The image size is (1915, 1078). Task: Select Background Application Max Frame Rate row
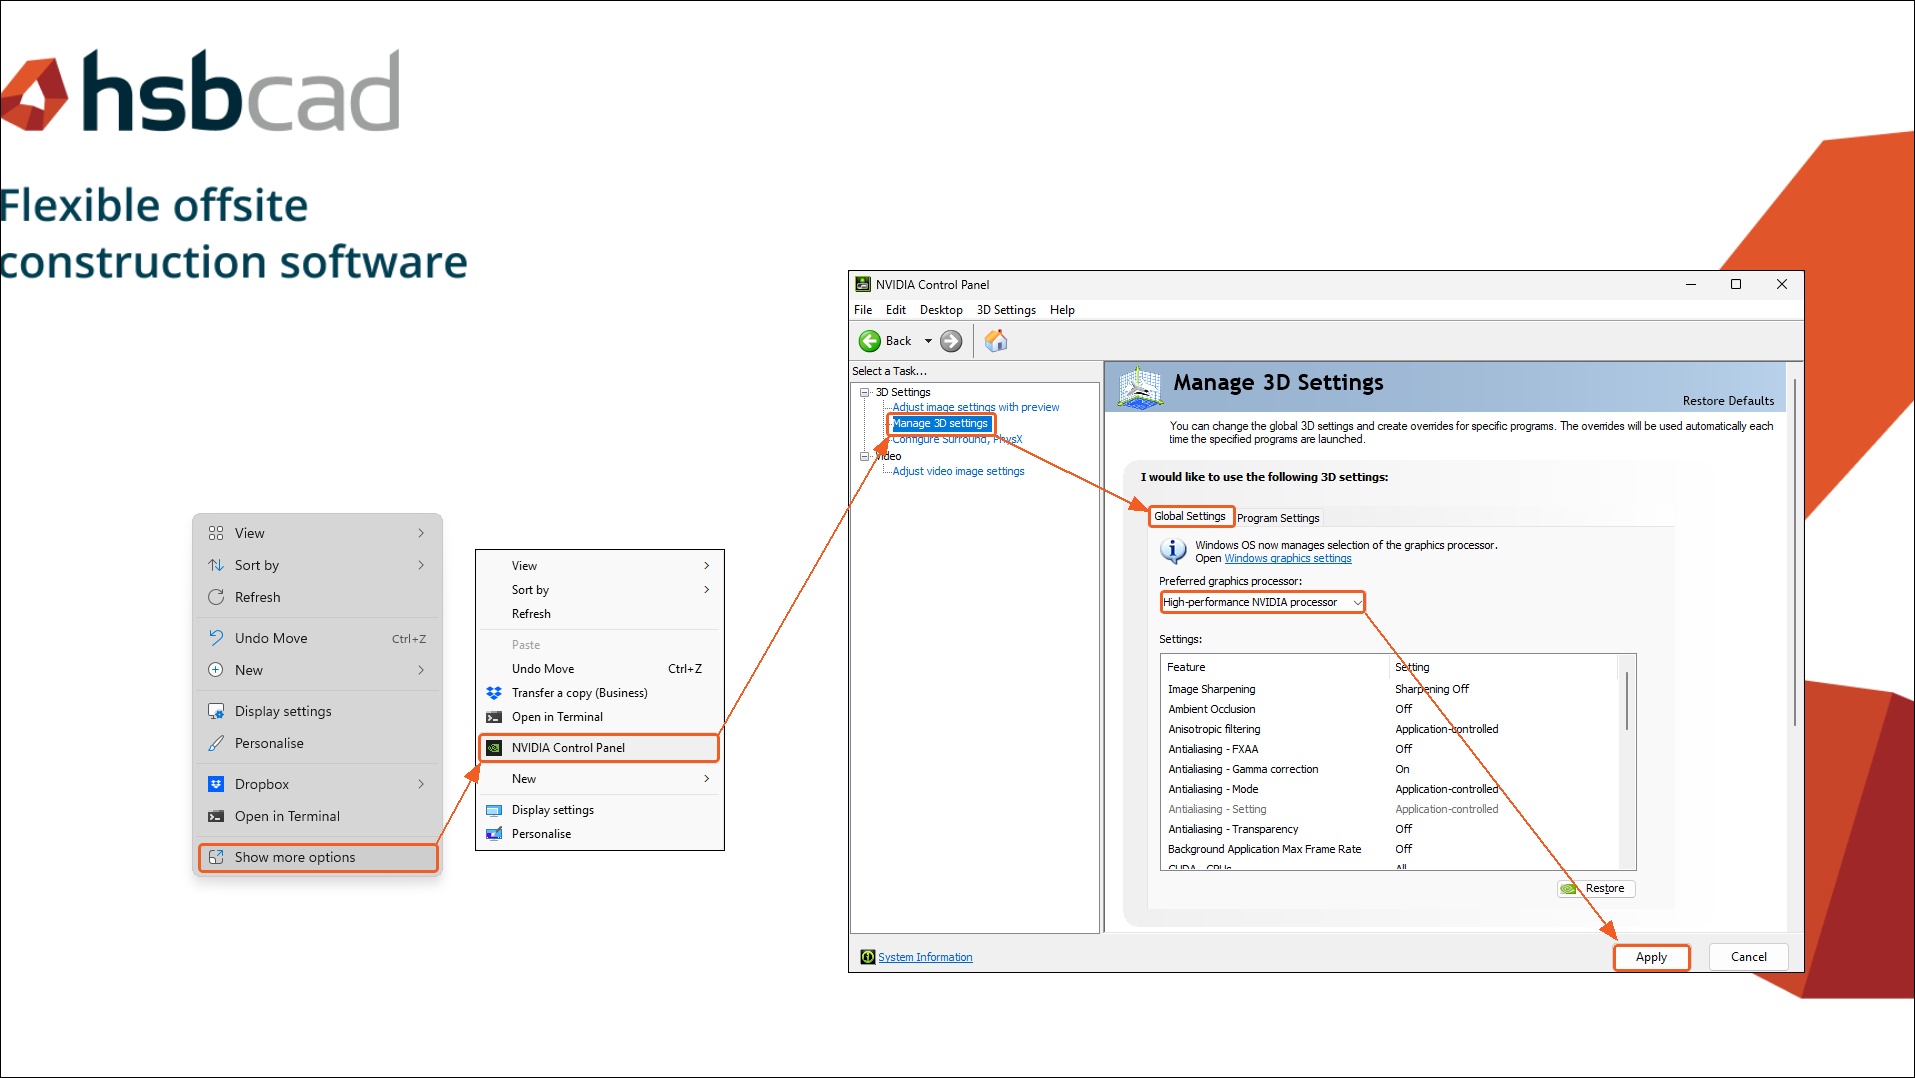[1388, 849]
